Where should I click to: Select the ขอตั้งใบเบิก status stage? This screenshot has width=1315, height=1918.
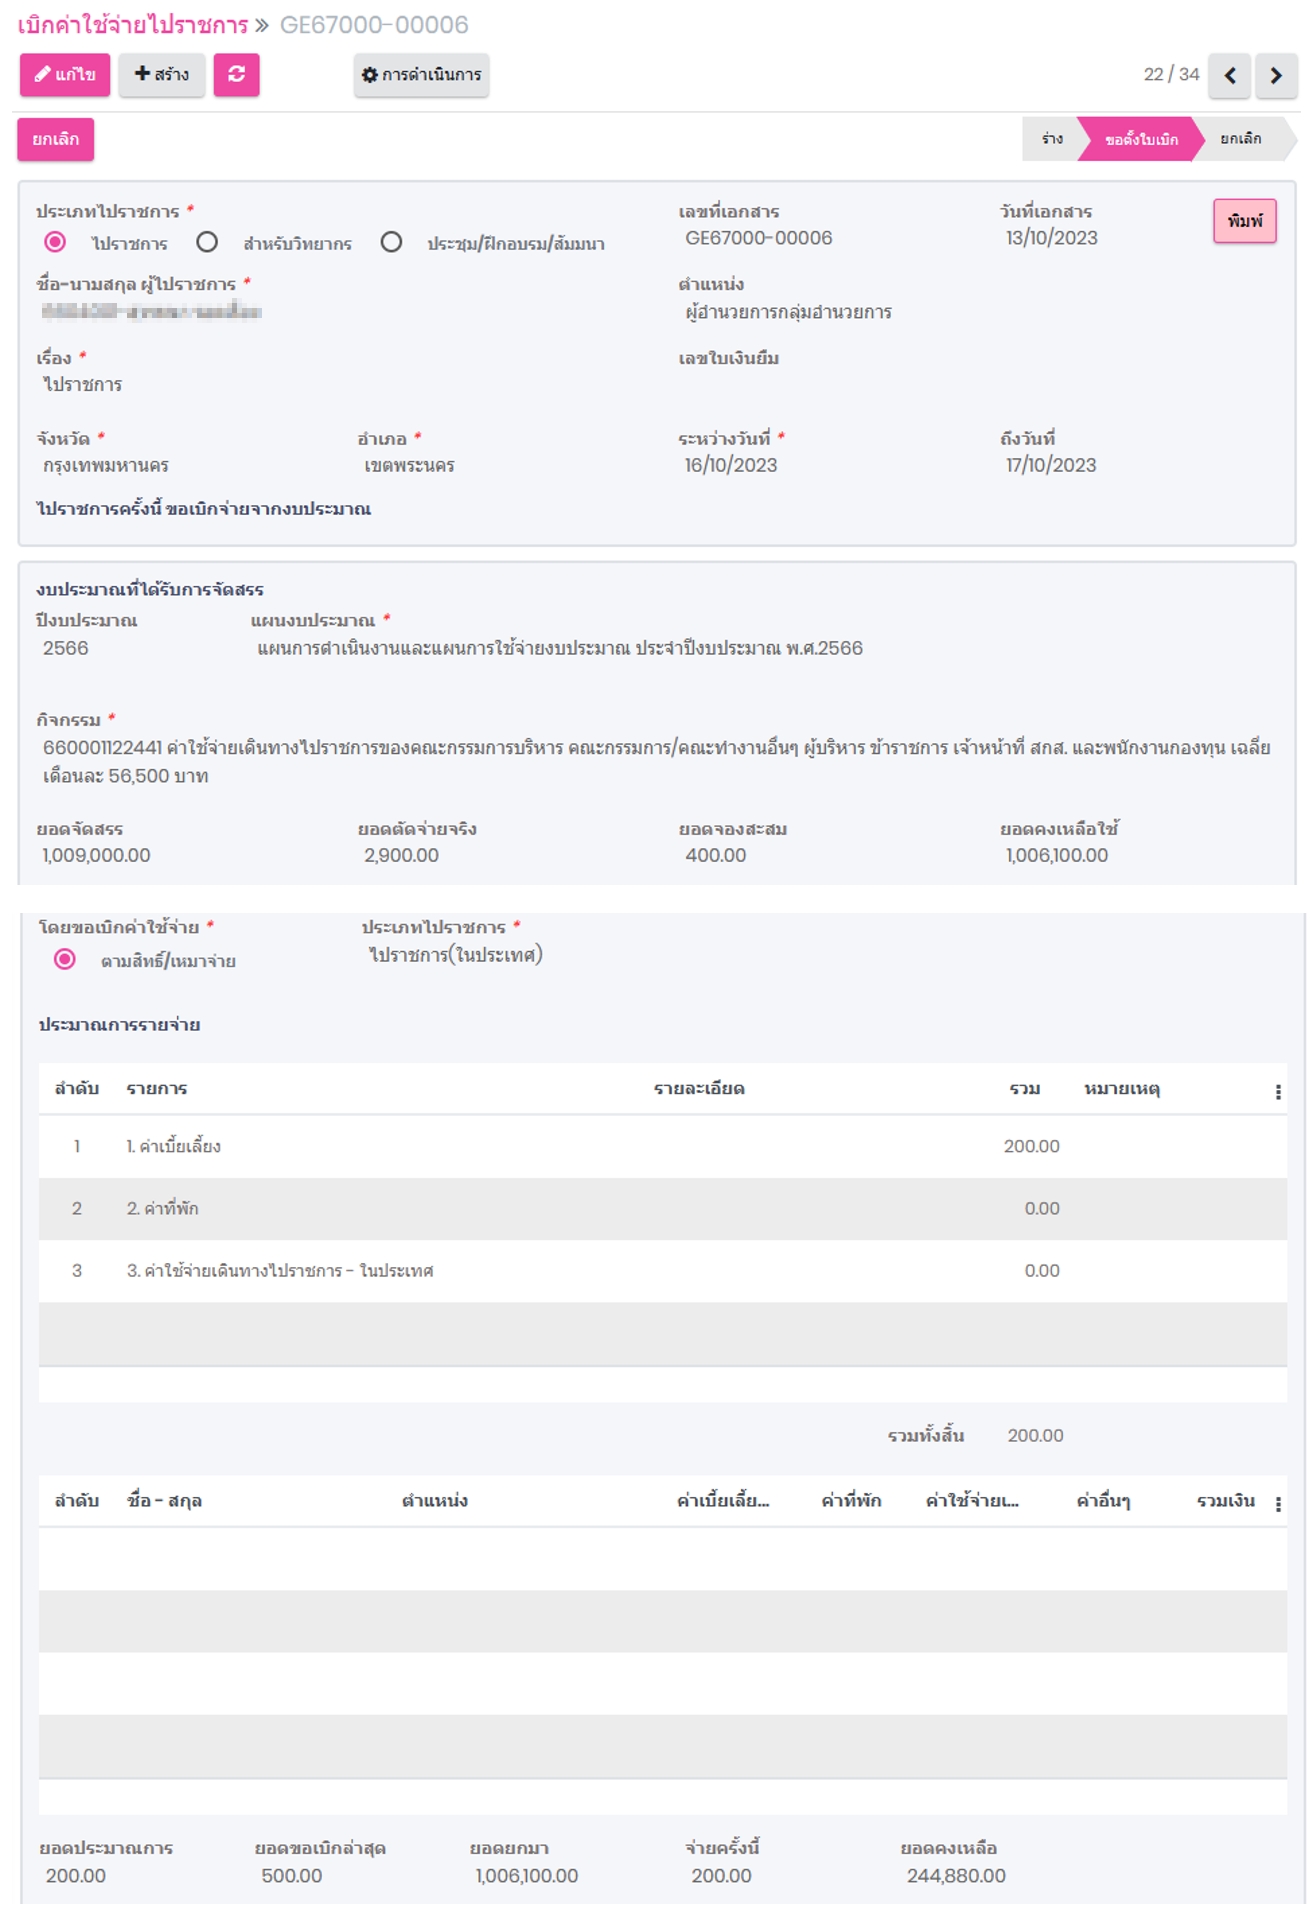(x=1141, y=139)
